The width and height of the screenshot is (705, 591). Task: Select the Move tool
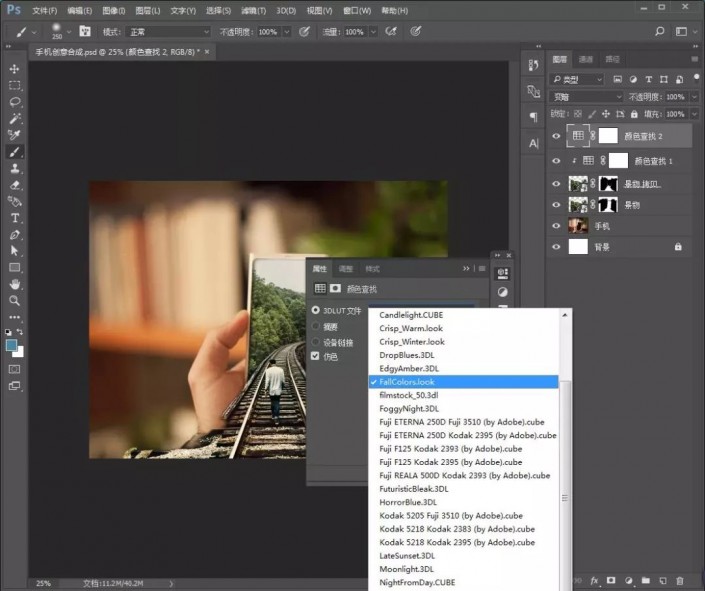tap(14, 68)
